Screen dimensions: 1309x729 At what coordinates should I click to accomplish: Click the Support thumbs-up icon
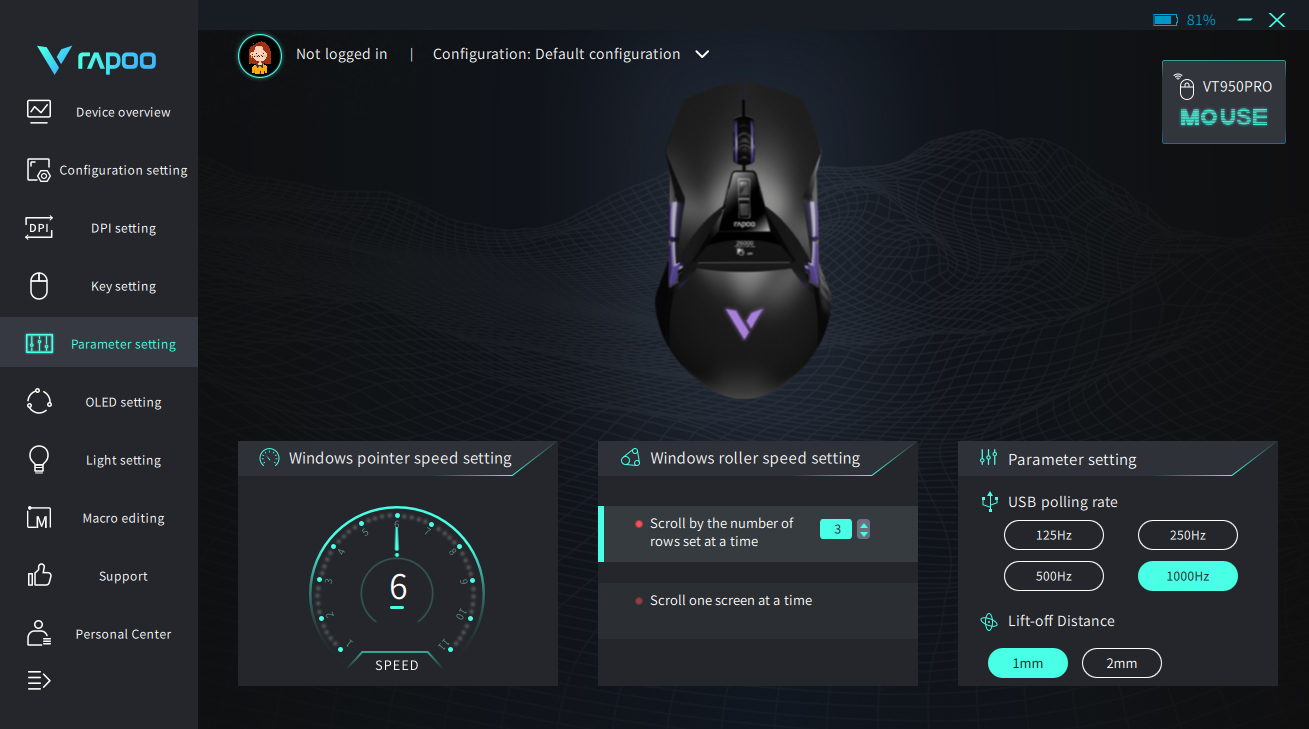click(39, 575)
